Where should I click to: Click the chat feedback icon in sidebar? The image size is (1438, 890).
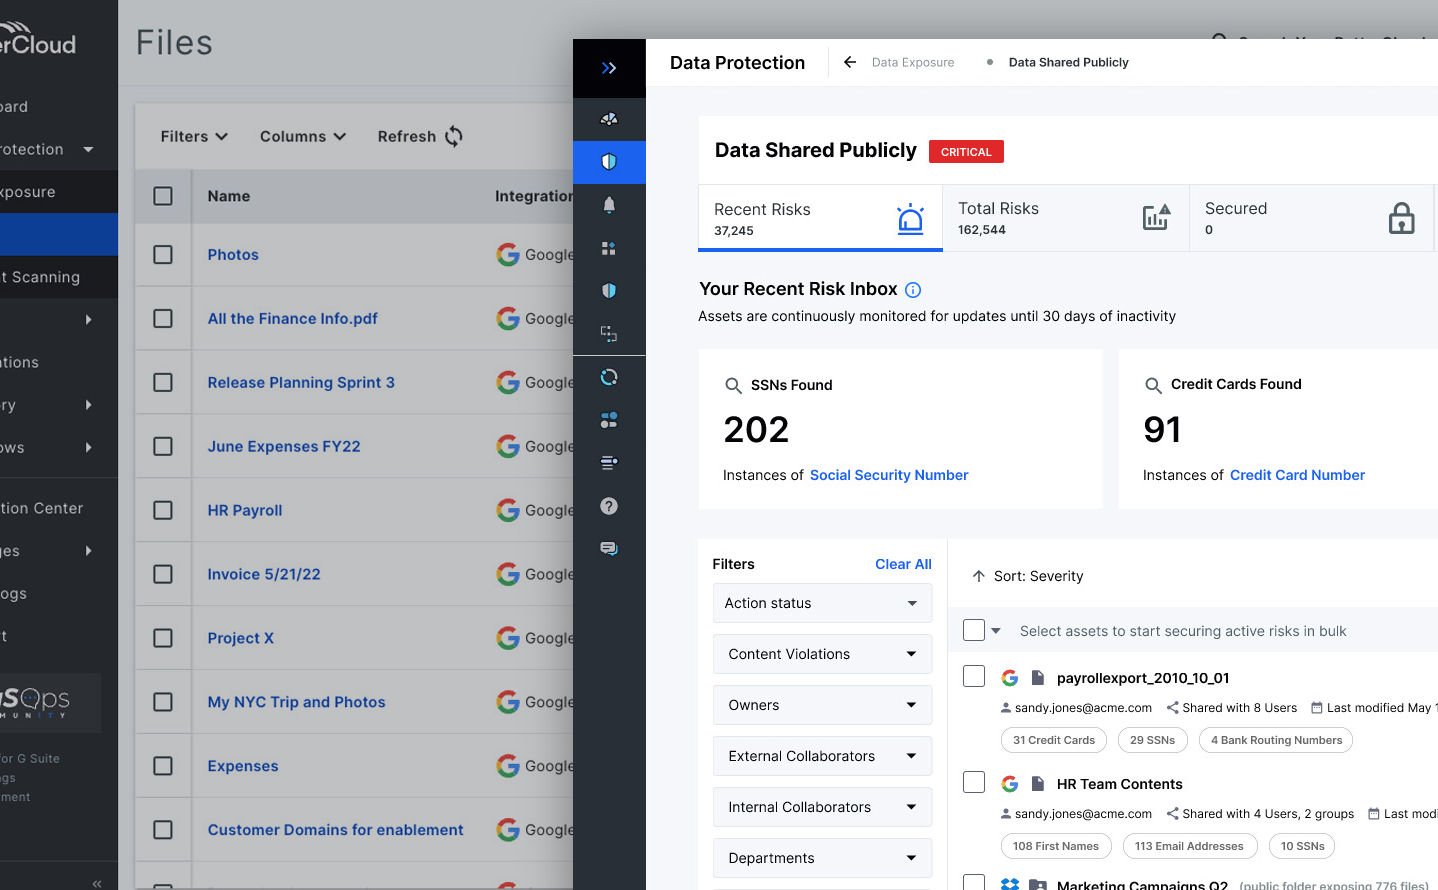point(609,549)
